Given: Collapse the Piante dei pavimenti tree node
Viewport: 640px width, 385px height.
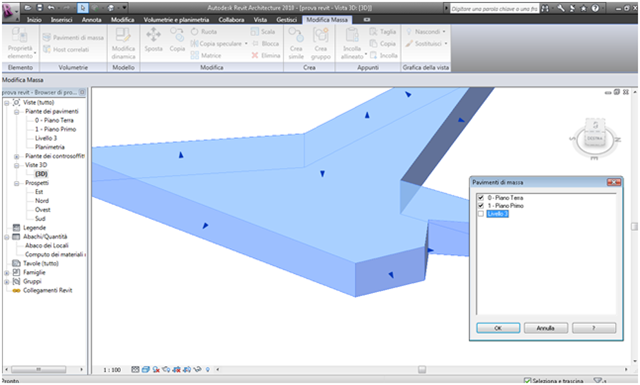Looking at the screenshot, I should (17, 111).
